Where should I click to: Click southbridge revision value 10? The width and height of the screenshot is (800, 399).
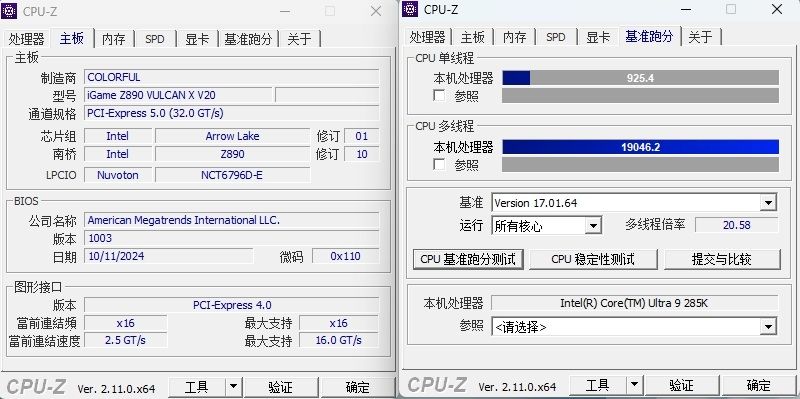click(x=362, y=154)
